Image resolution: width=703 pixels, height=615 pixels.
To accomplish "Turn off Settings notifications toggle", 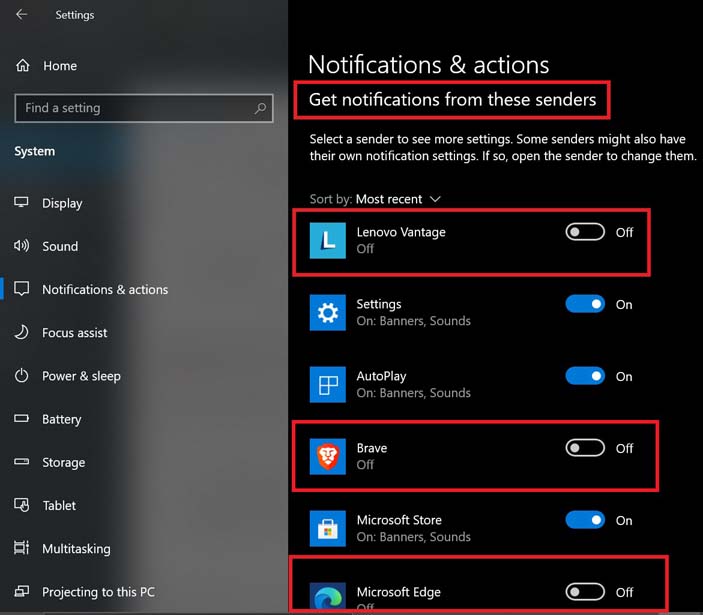I will 585,304.
